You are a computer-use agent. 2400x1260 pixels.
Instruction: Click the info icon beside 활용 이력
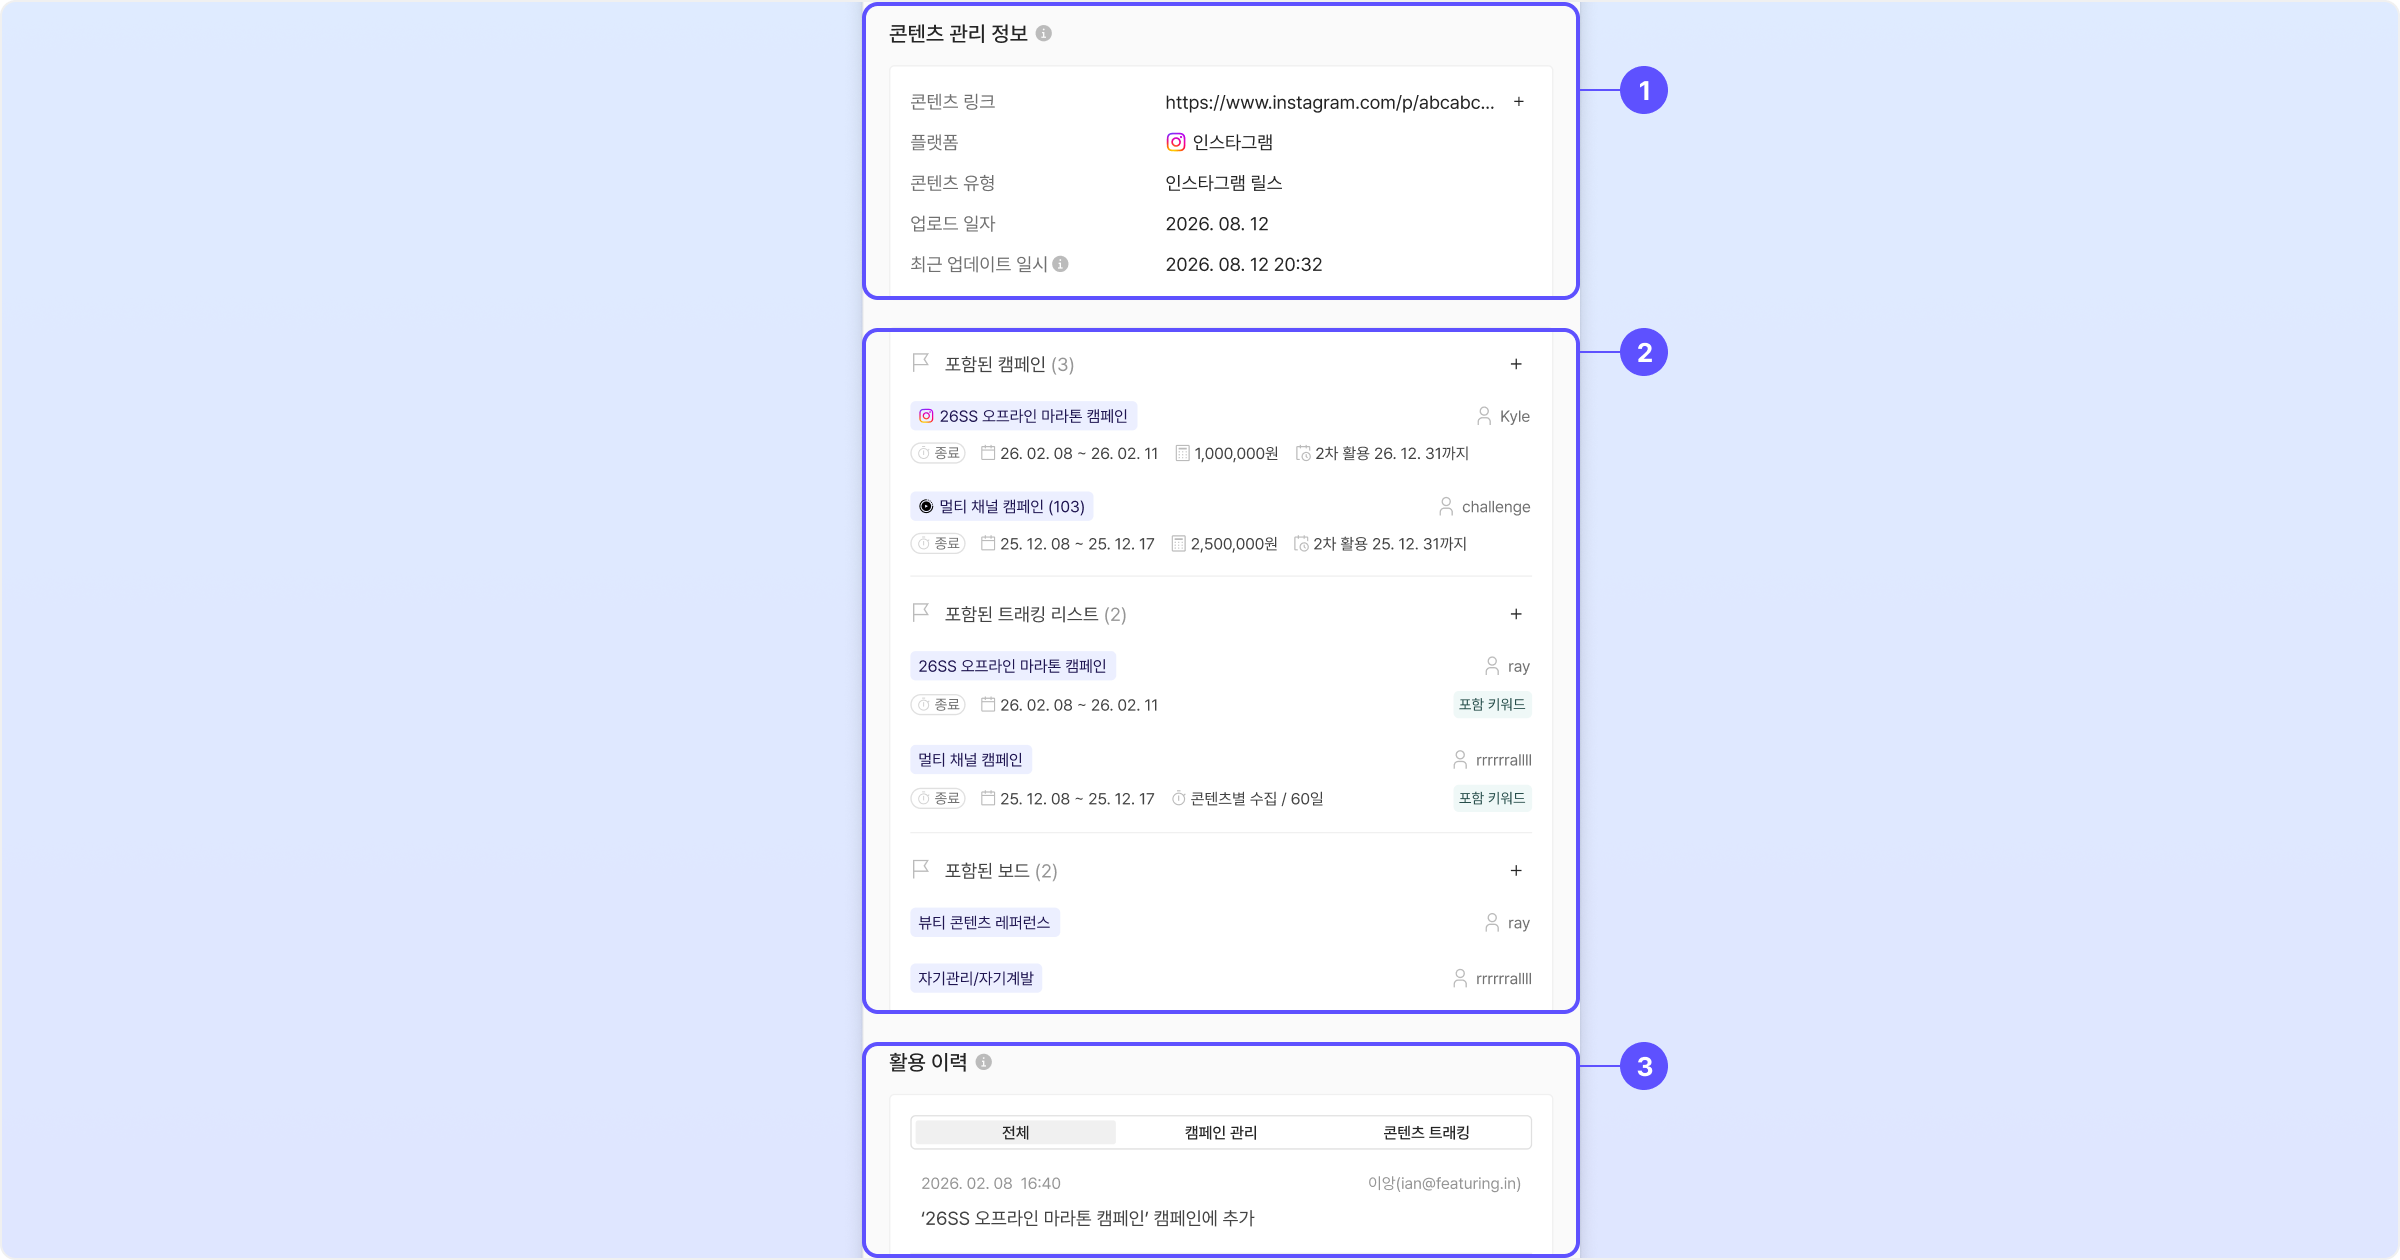coord(984,1062)
